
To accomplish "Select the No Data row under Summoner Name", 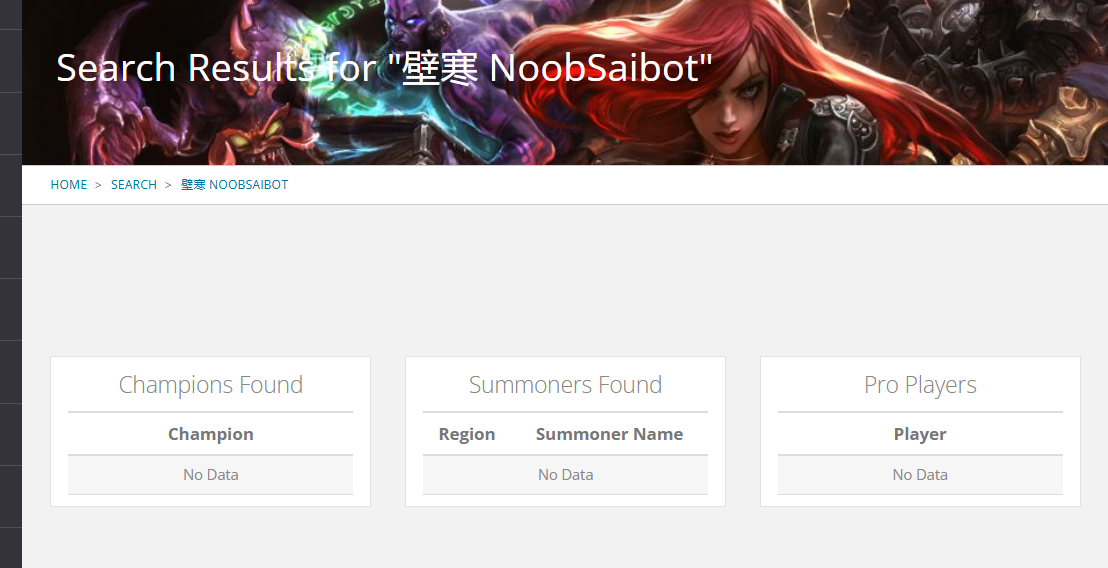I will 565,475.
